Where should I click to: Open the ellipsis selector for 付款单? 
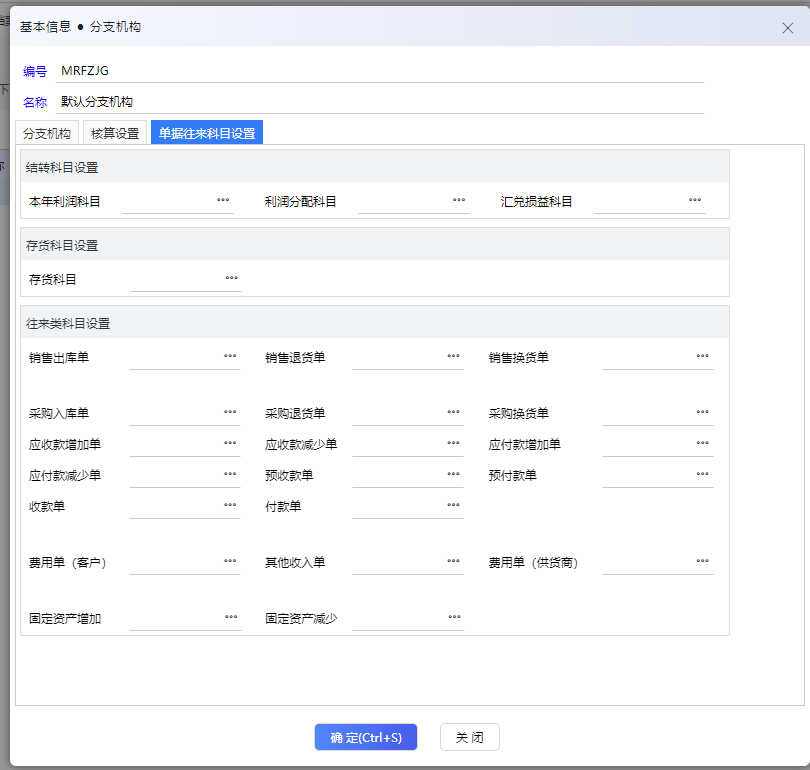[453, 505]
